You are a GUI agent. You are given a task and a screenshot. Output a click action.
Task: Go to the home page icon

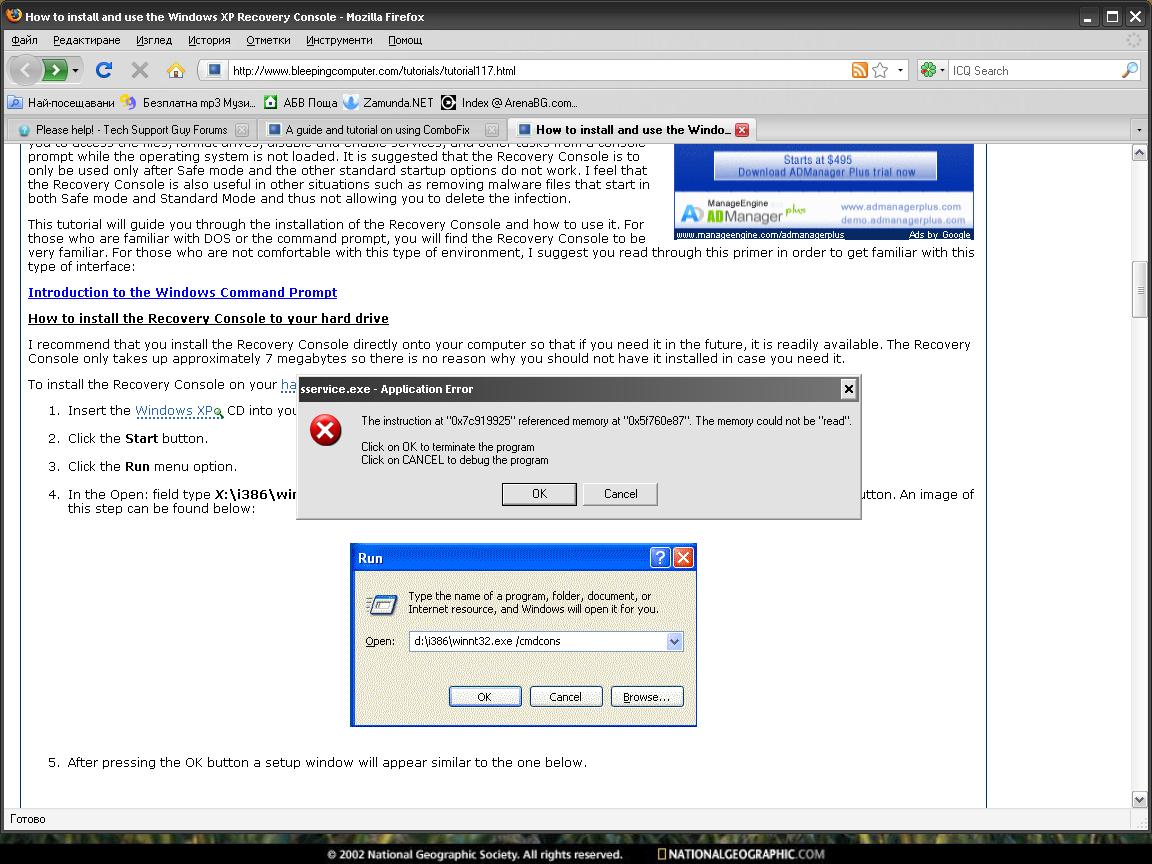[176, 70]
